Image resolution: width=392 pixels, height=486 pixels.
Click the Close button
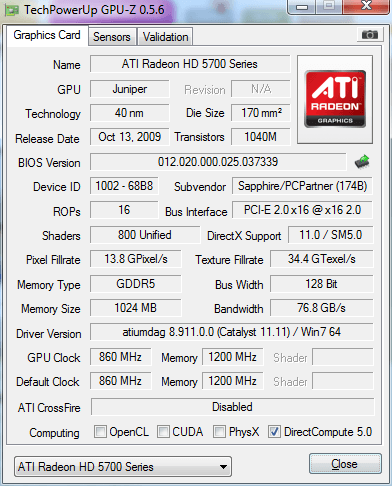[x=345, y=464]
